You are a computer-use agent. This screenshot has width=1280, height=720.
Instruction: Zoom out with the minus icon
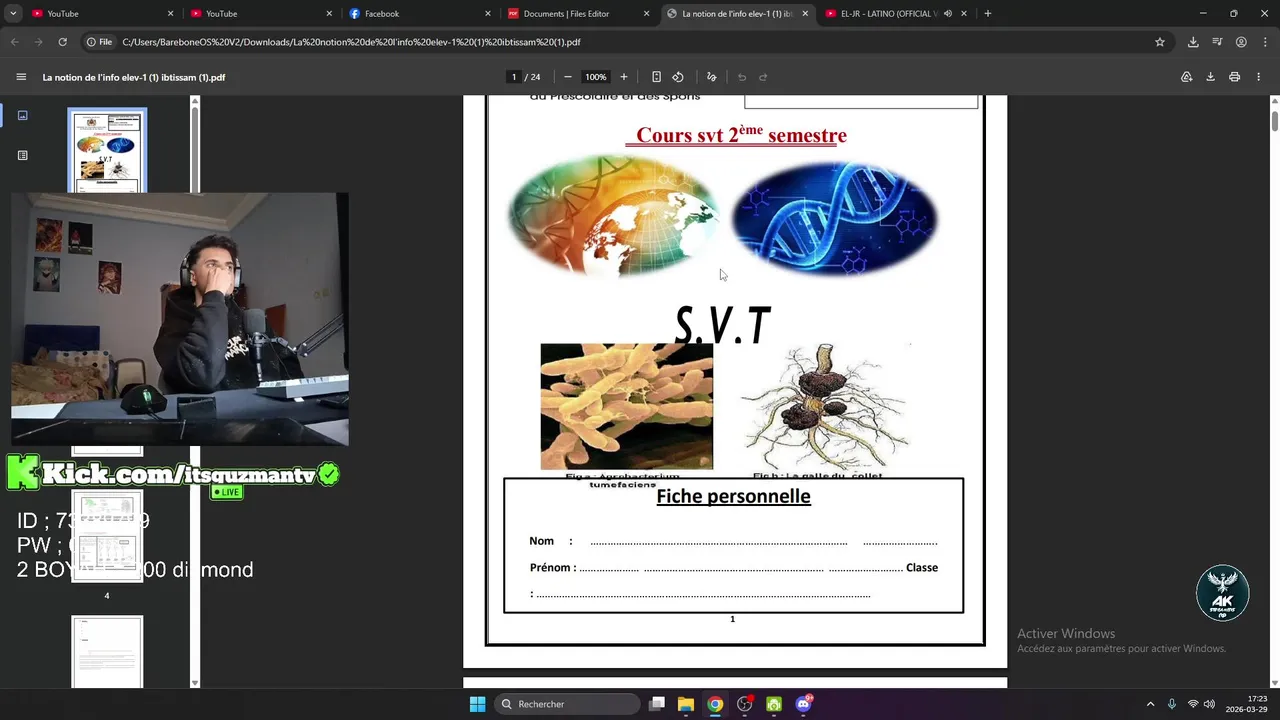point(568,77)
